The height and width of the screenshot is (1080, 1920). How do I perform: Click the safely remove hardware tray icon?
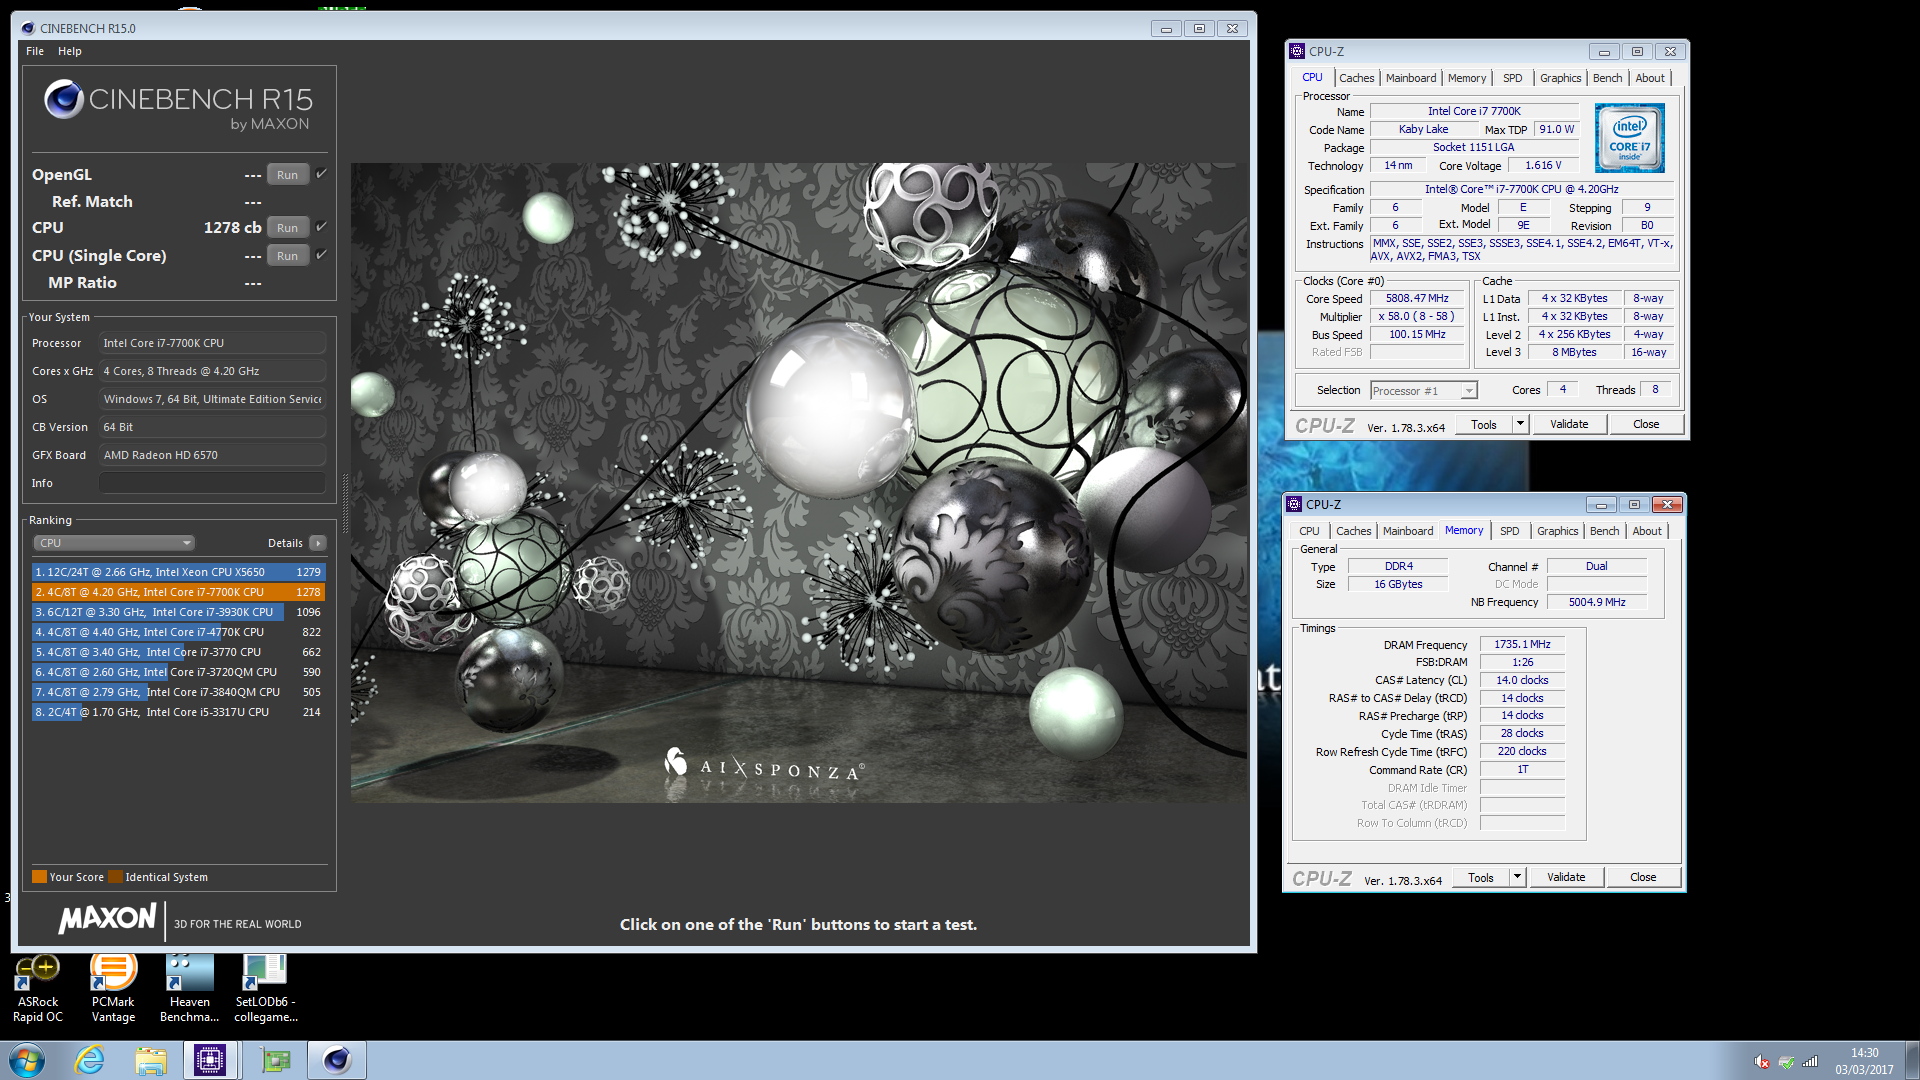pos(1786,1062)
